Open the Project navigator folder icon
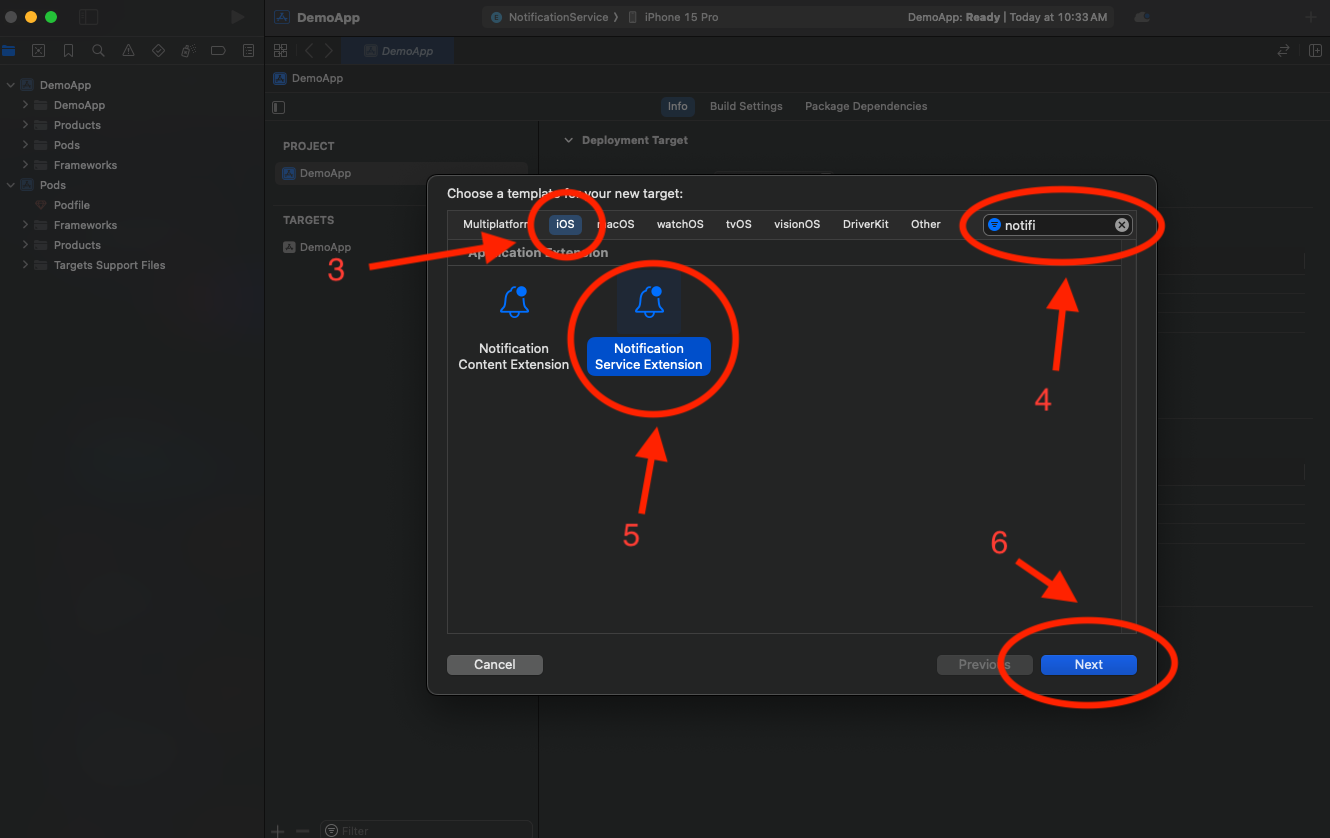The height and width of the screenshot is (838, 1330). 8,51
